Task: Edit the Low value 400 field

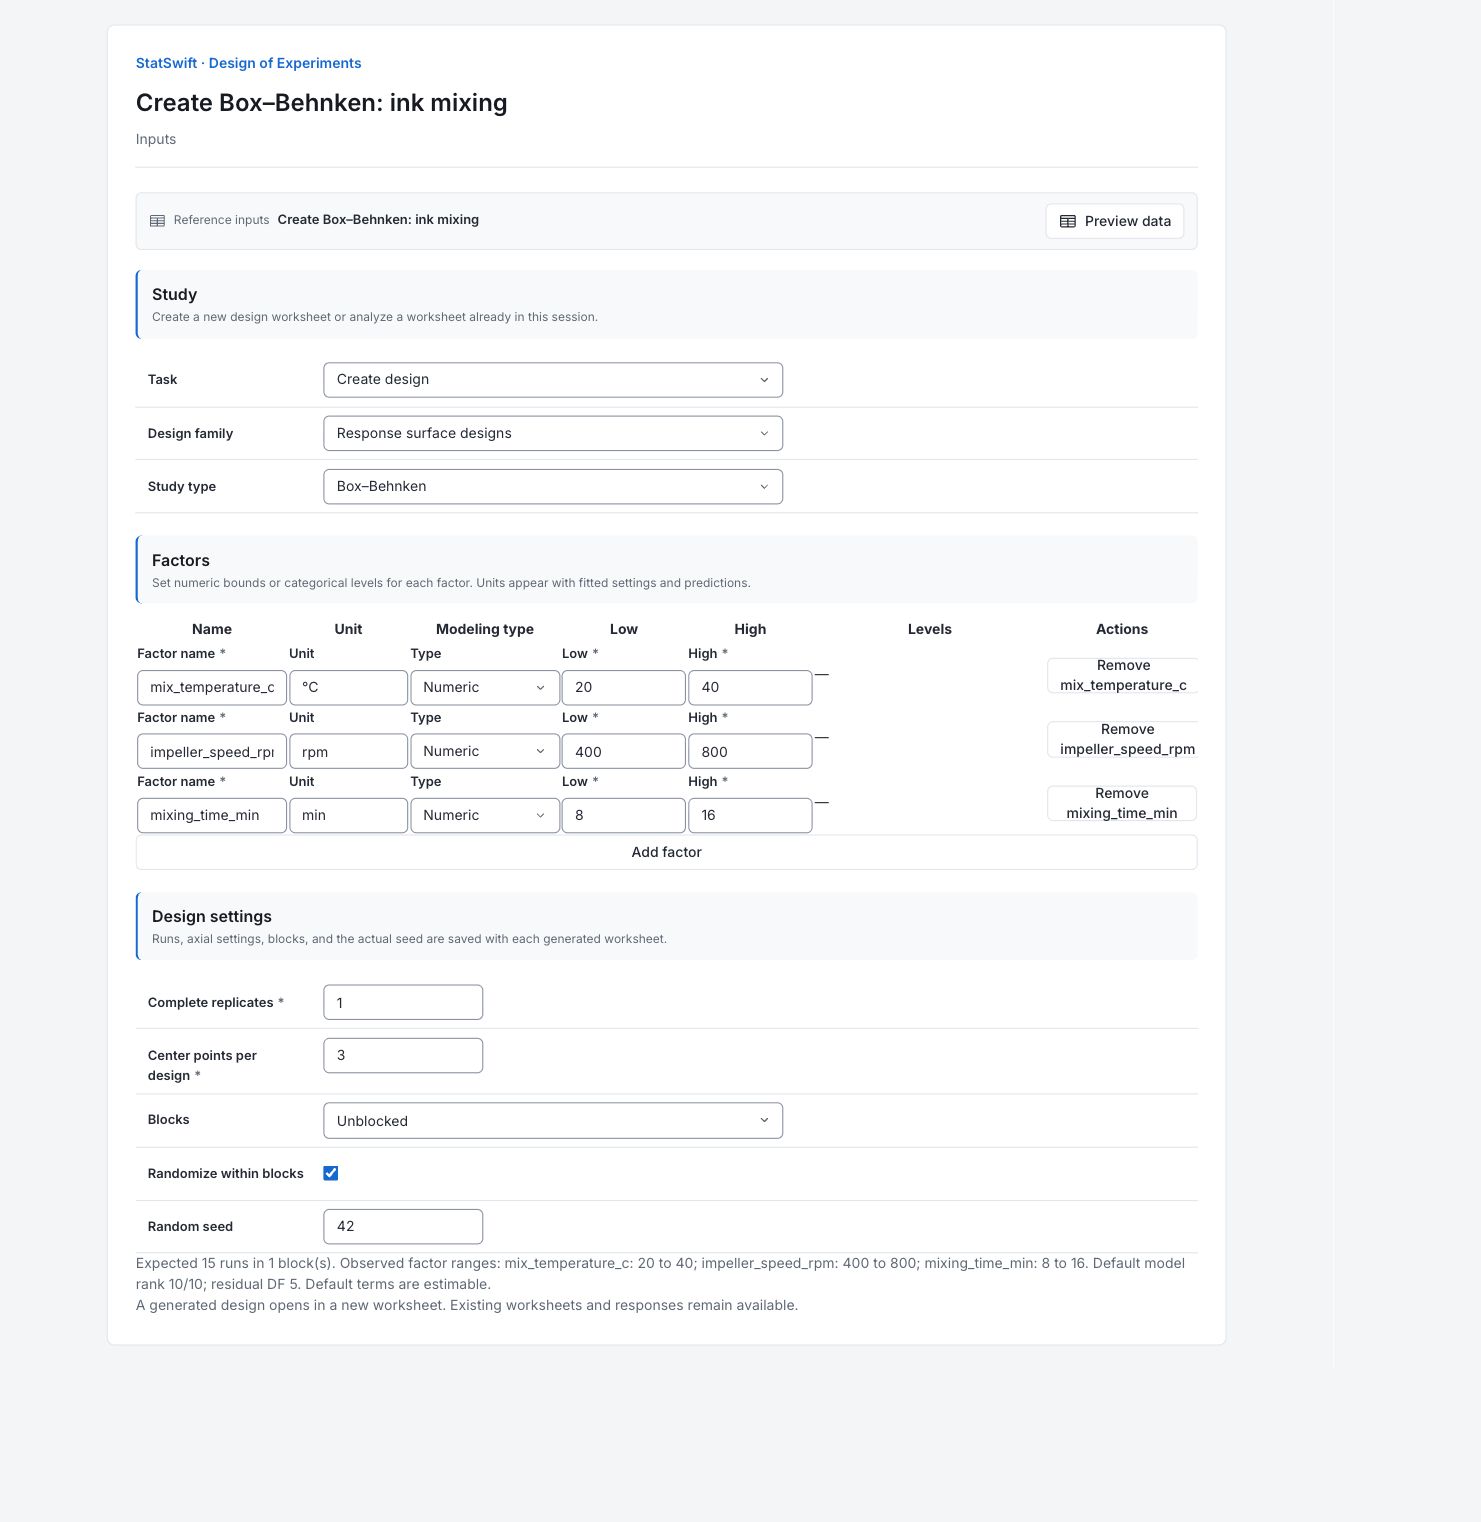Action: point(624,752)
